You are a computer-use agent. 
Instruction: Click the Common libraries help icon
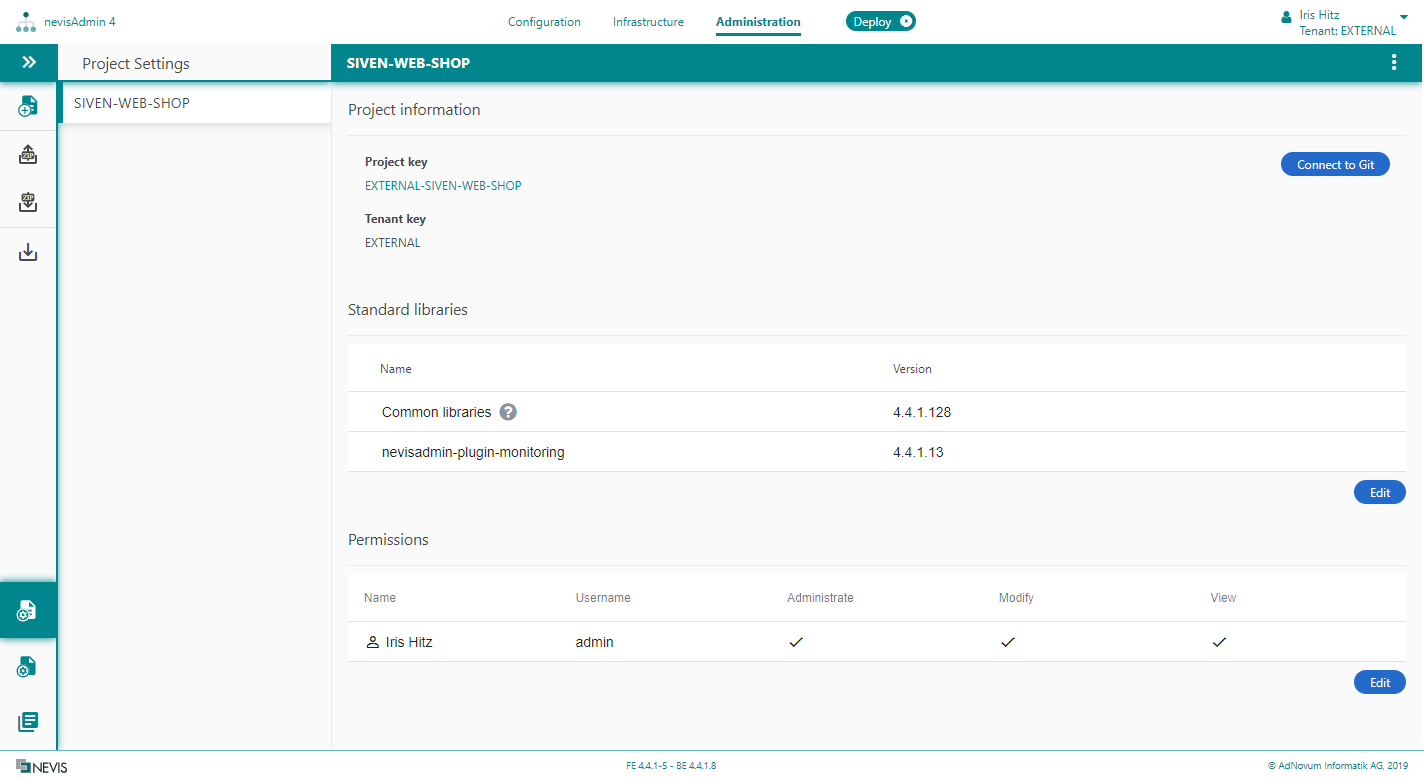[509, 412]
